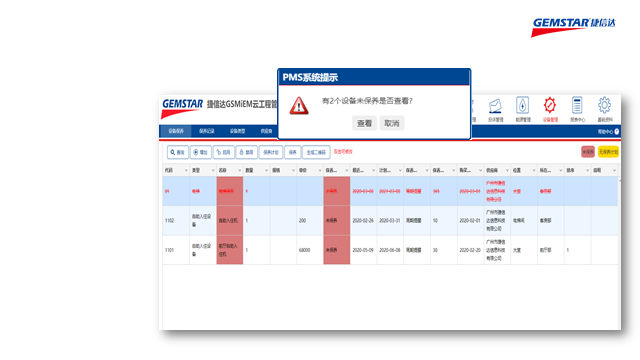Screen dimensions: 640x360
Task: Click the 启用 enable button with hand icon
Action: [224, 152]
